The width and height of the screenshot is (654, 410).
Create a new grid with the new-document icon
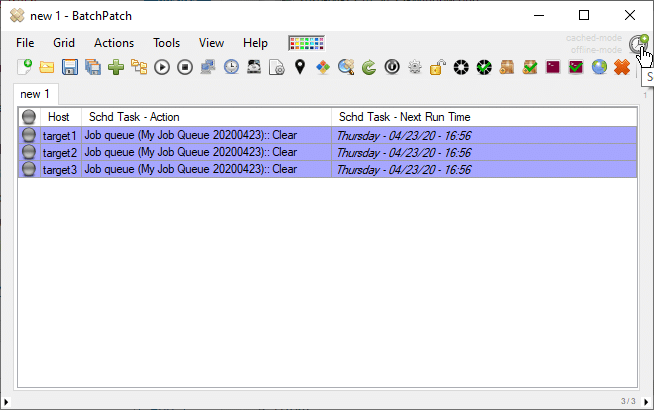tap(24, 67)
